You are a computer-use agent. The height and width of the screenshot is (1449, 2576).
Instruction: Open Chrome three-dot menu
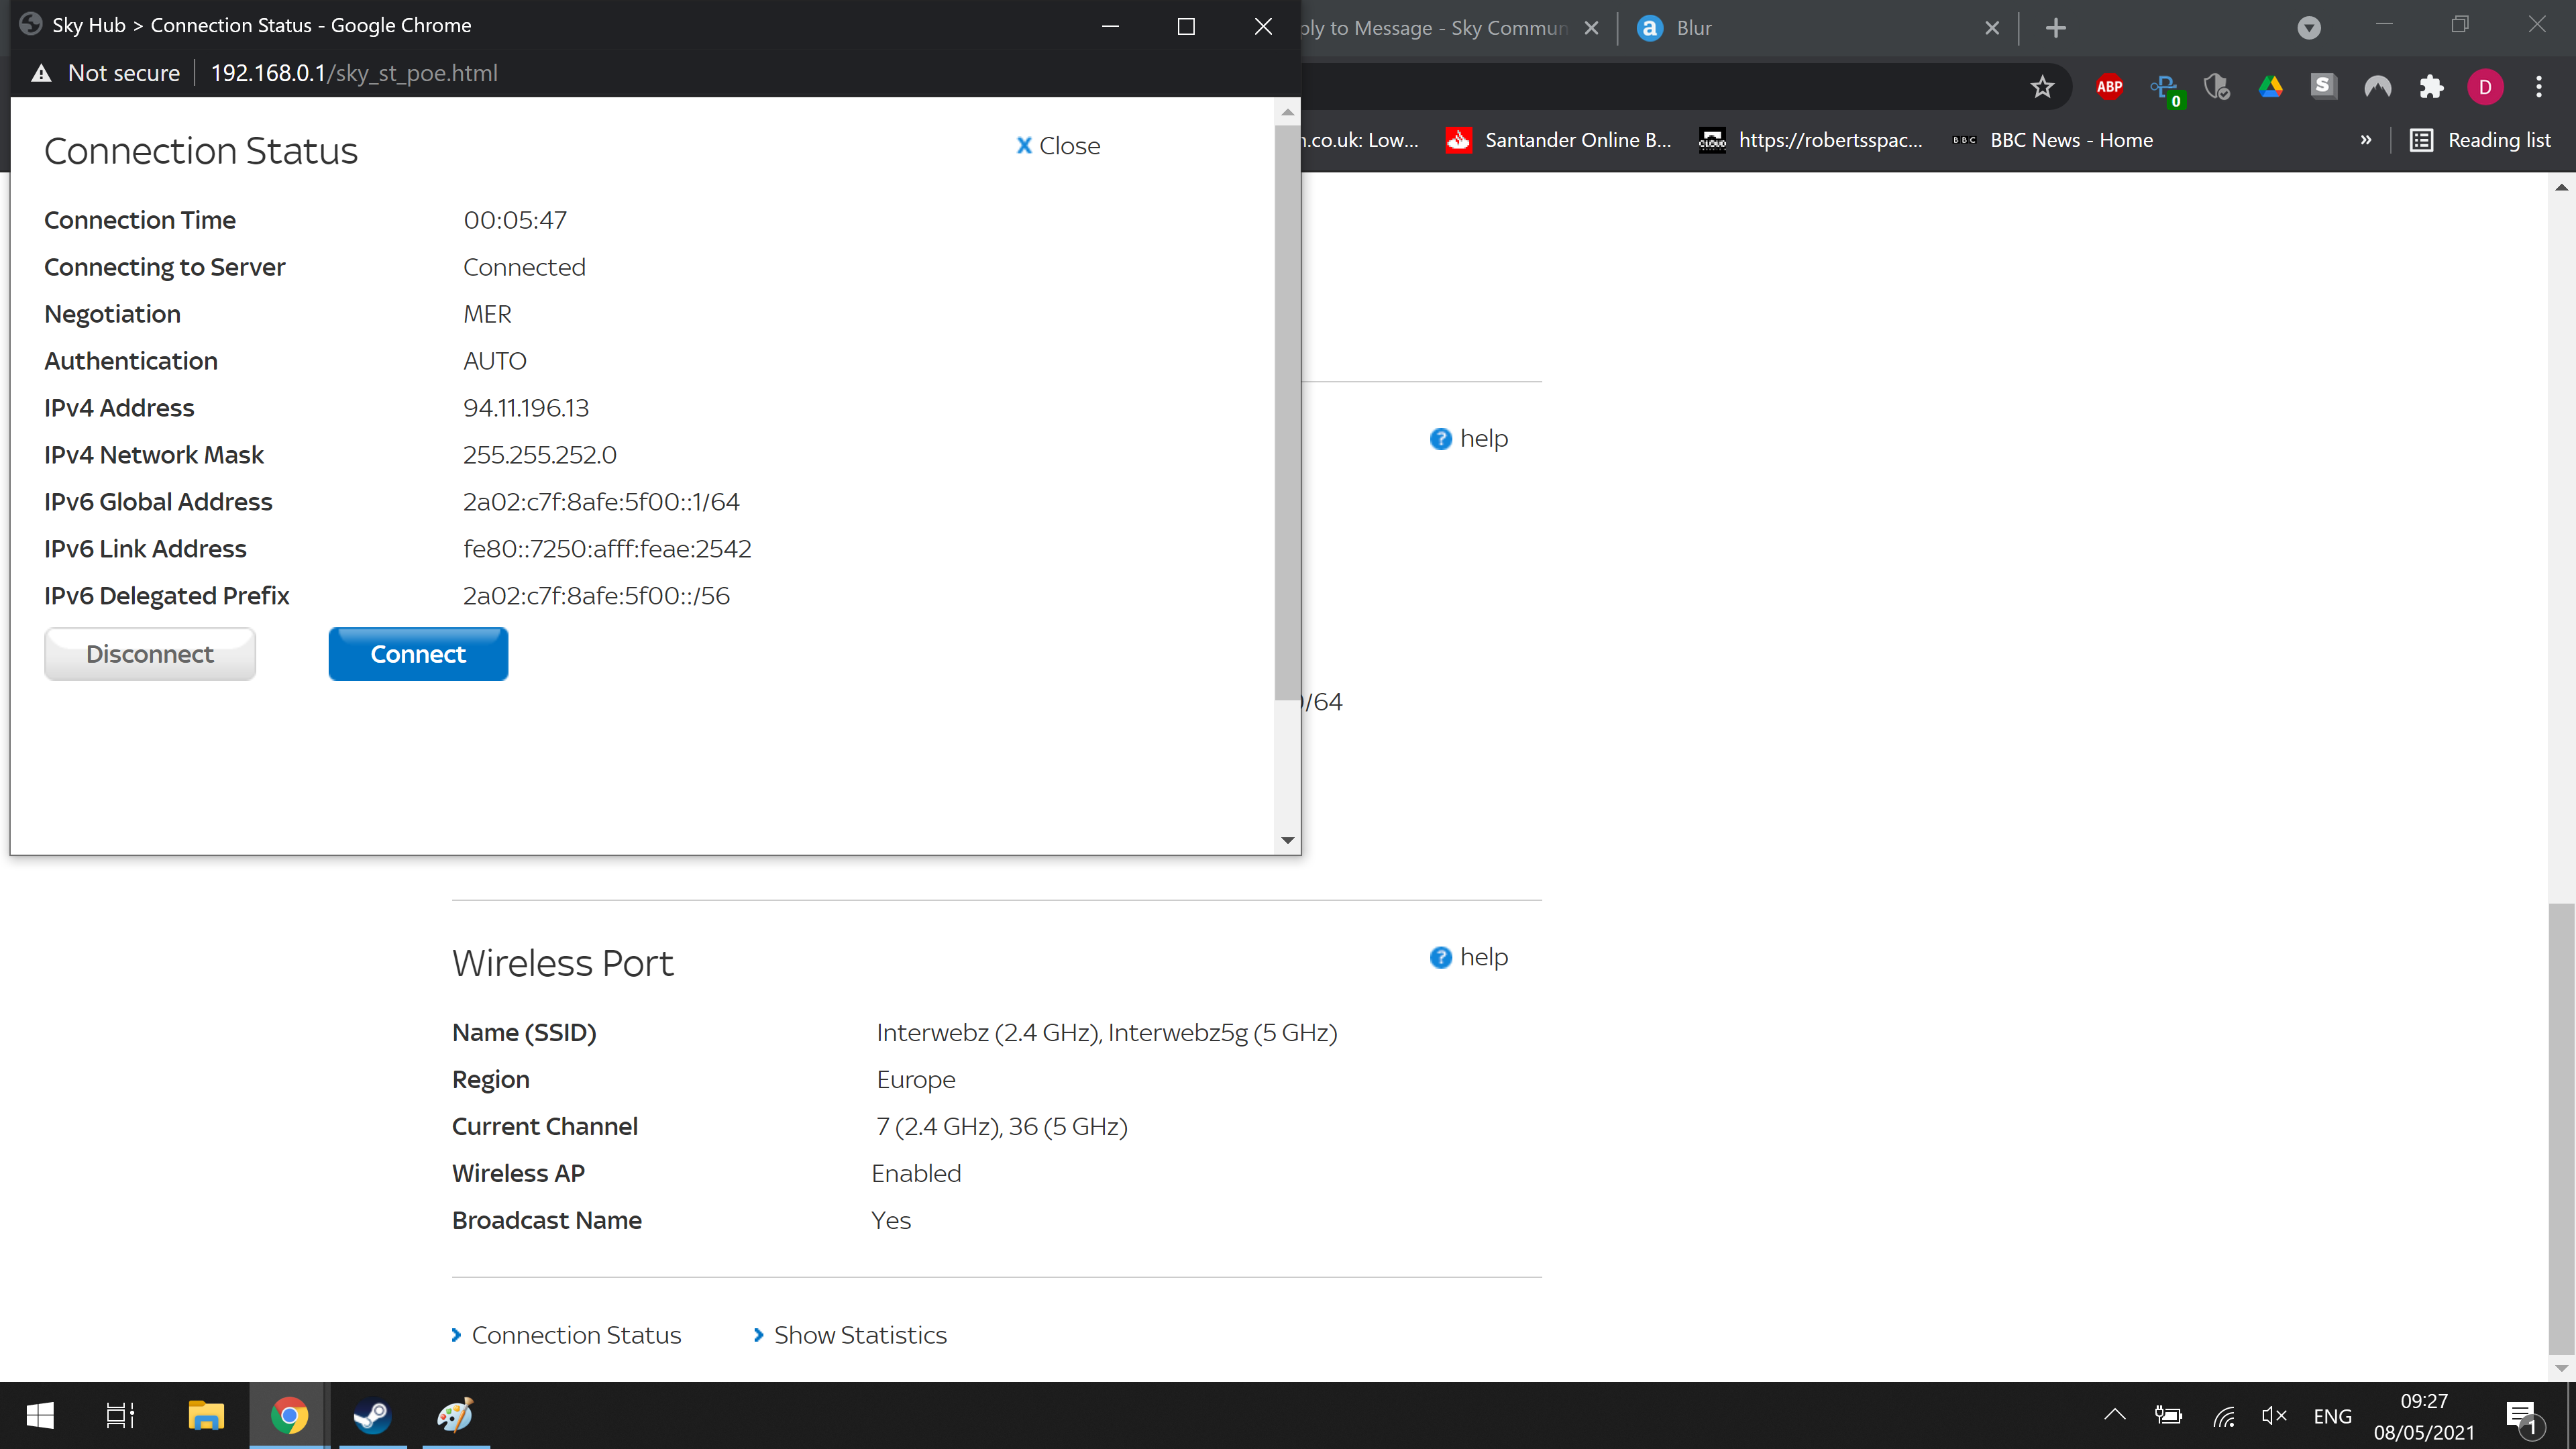point(2538,87)
